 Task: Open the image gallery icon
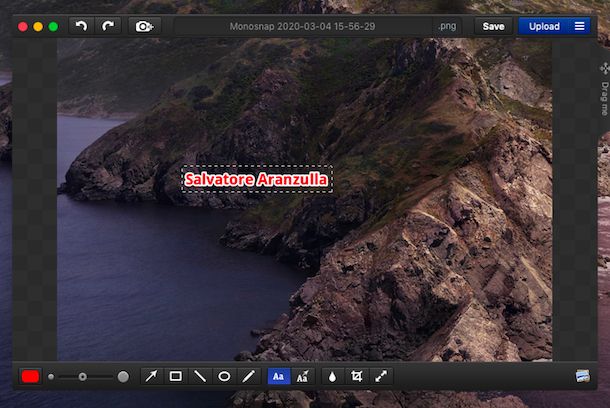tap(582, 376)
